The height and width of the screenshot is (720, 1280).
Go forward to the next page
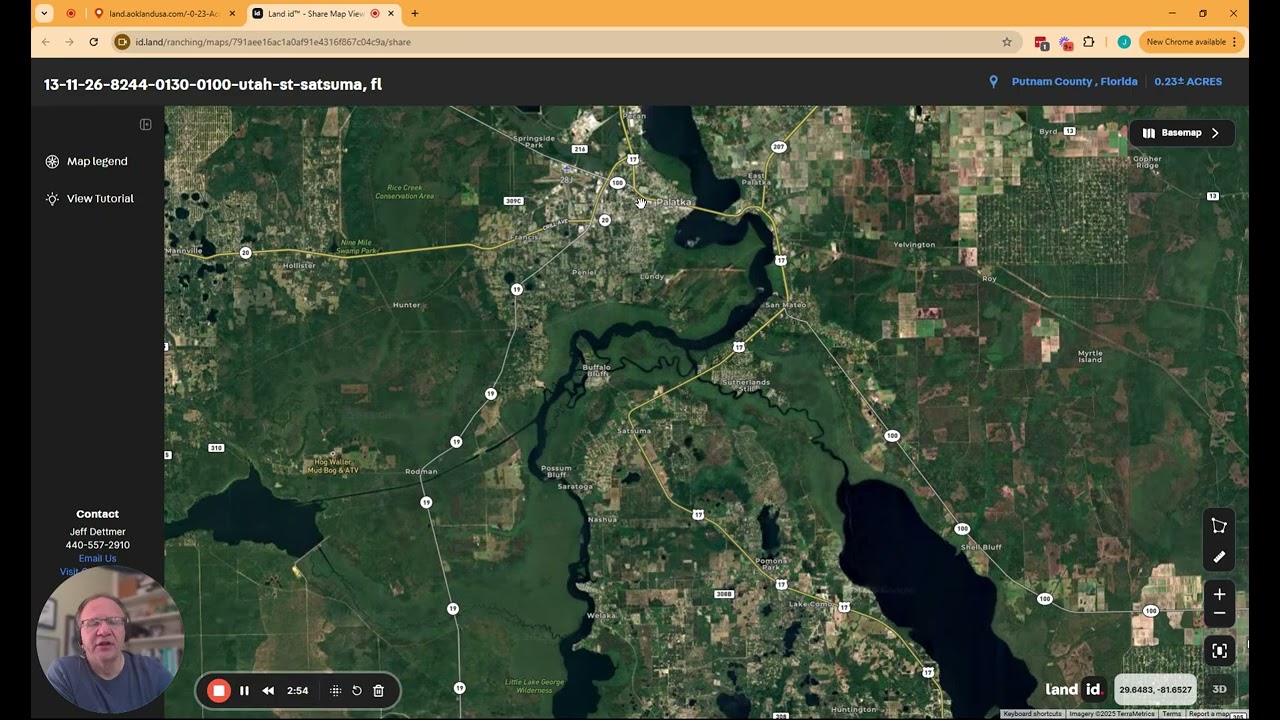(69, 42)
